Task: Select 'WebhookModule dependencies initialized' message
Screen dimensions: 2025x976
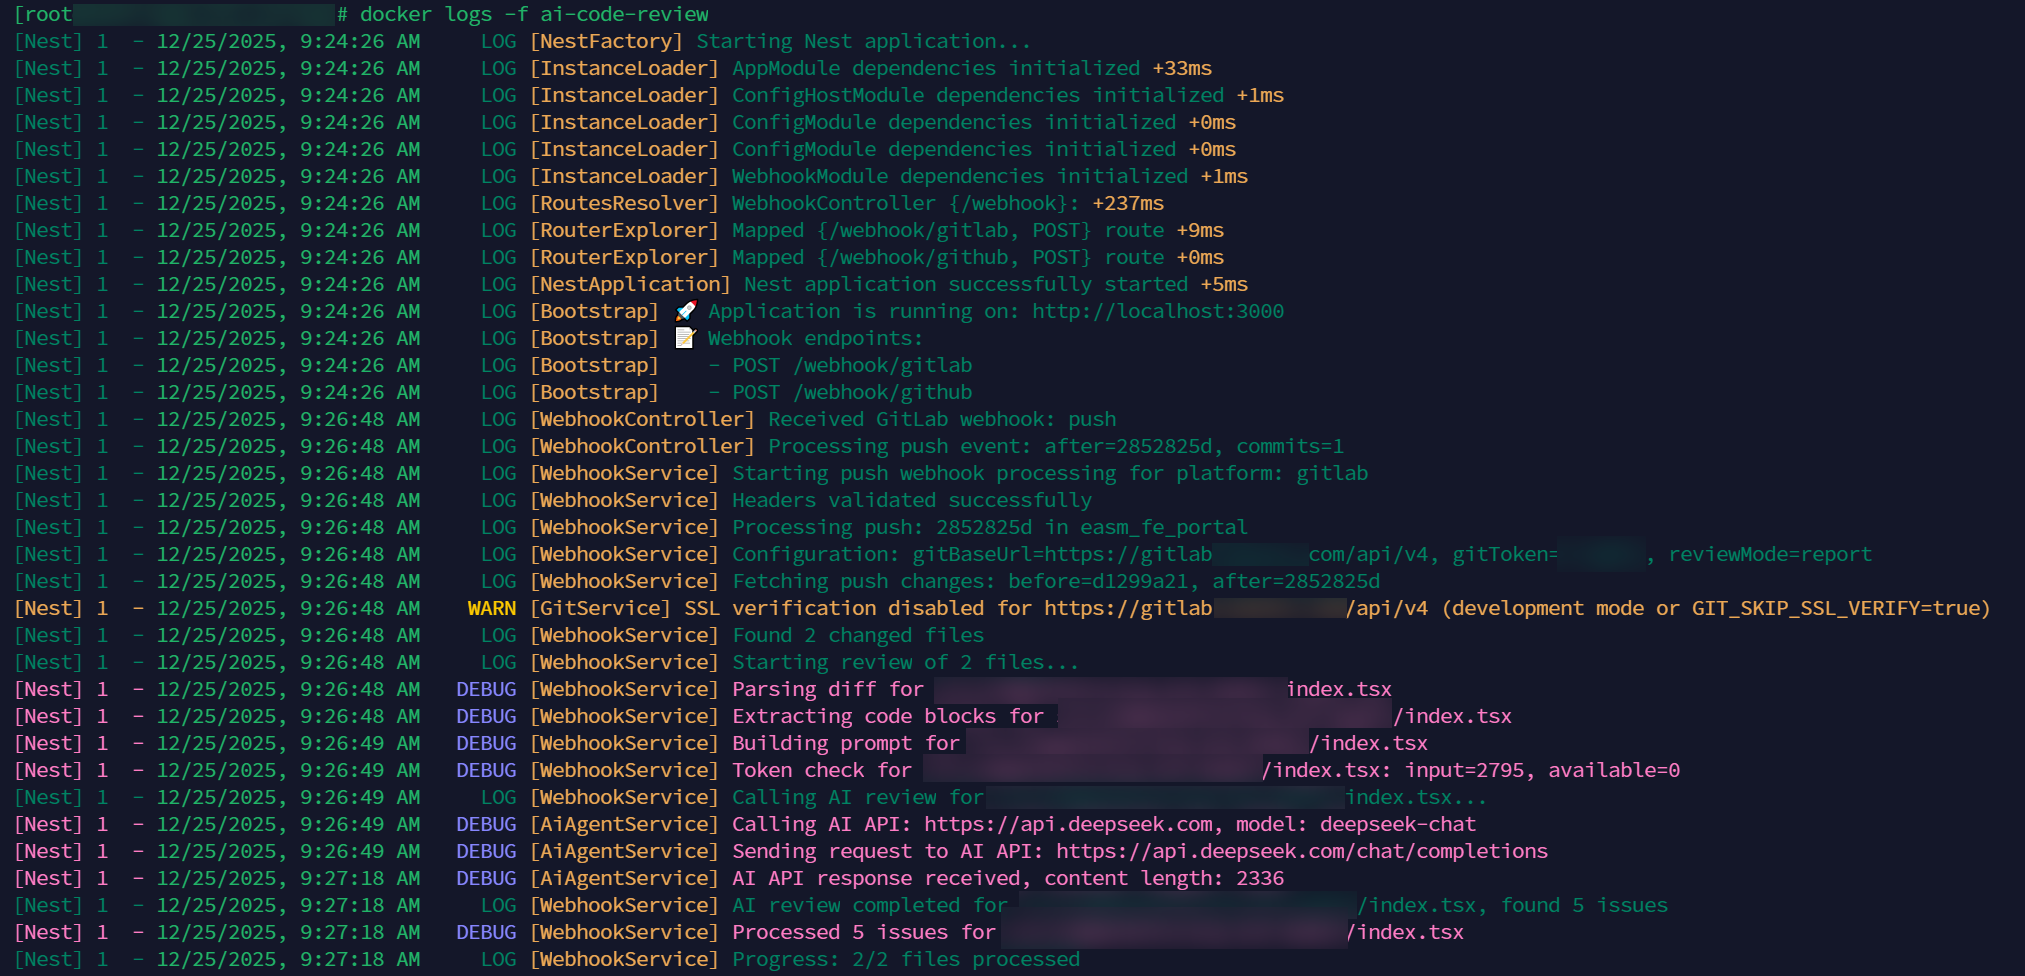Action: click(x=960, y=176)
